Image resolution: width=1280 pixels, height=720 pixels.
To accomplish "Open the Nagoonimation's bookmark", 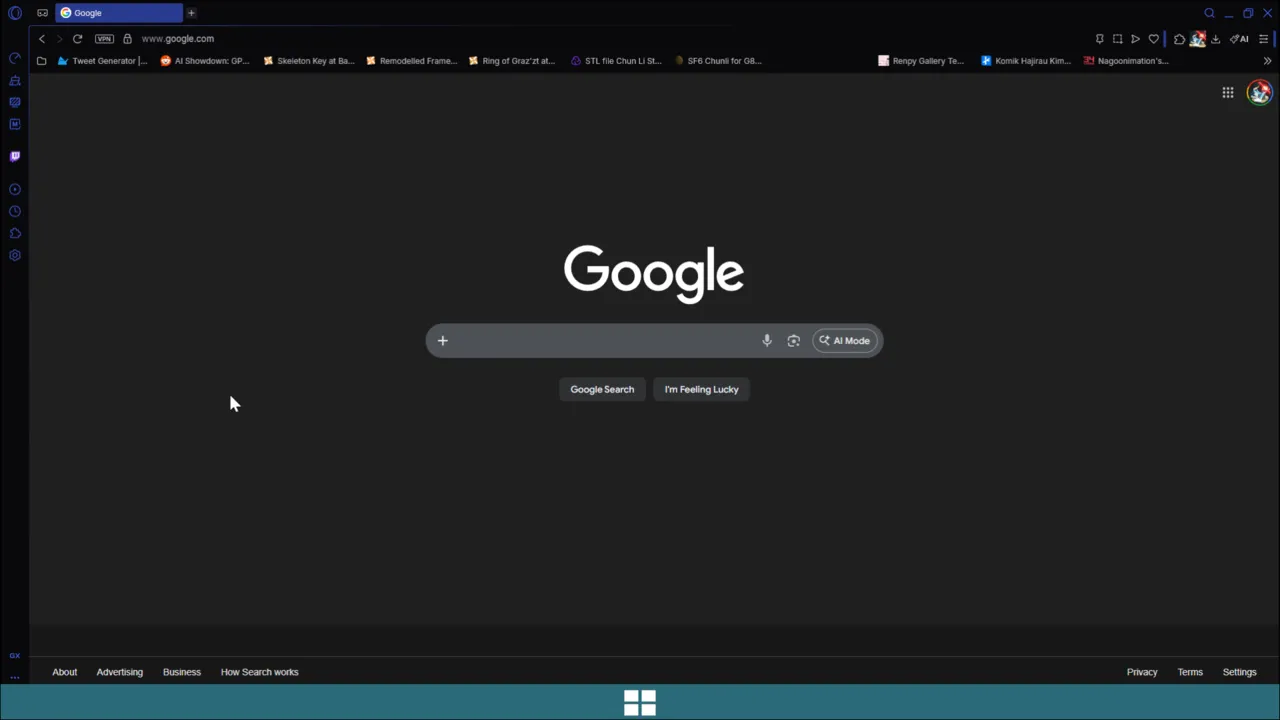I will click(x=1126, y=61).
